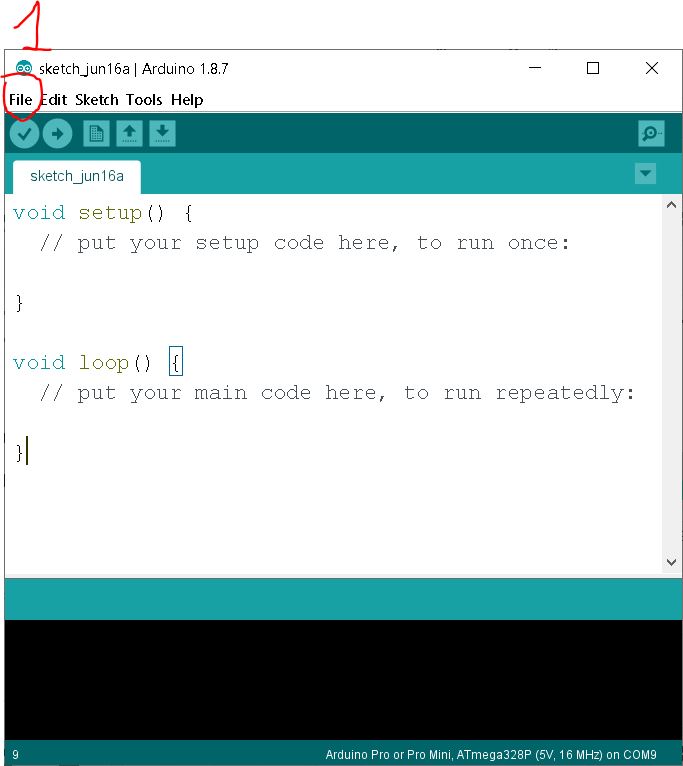Click the 'put your setup code here' comment
The width and height of the screenshot is (683, 766).
[x=305, y=243]
